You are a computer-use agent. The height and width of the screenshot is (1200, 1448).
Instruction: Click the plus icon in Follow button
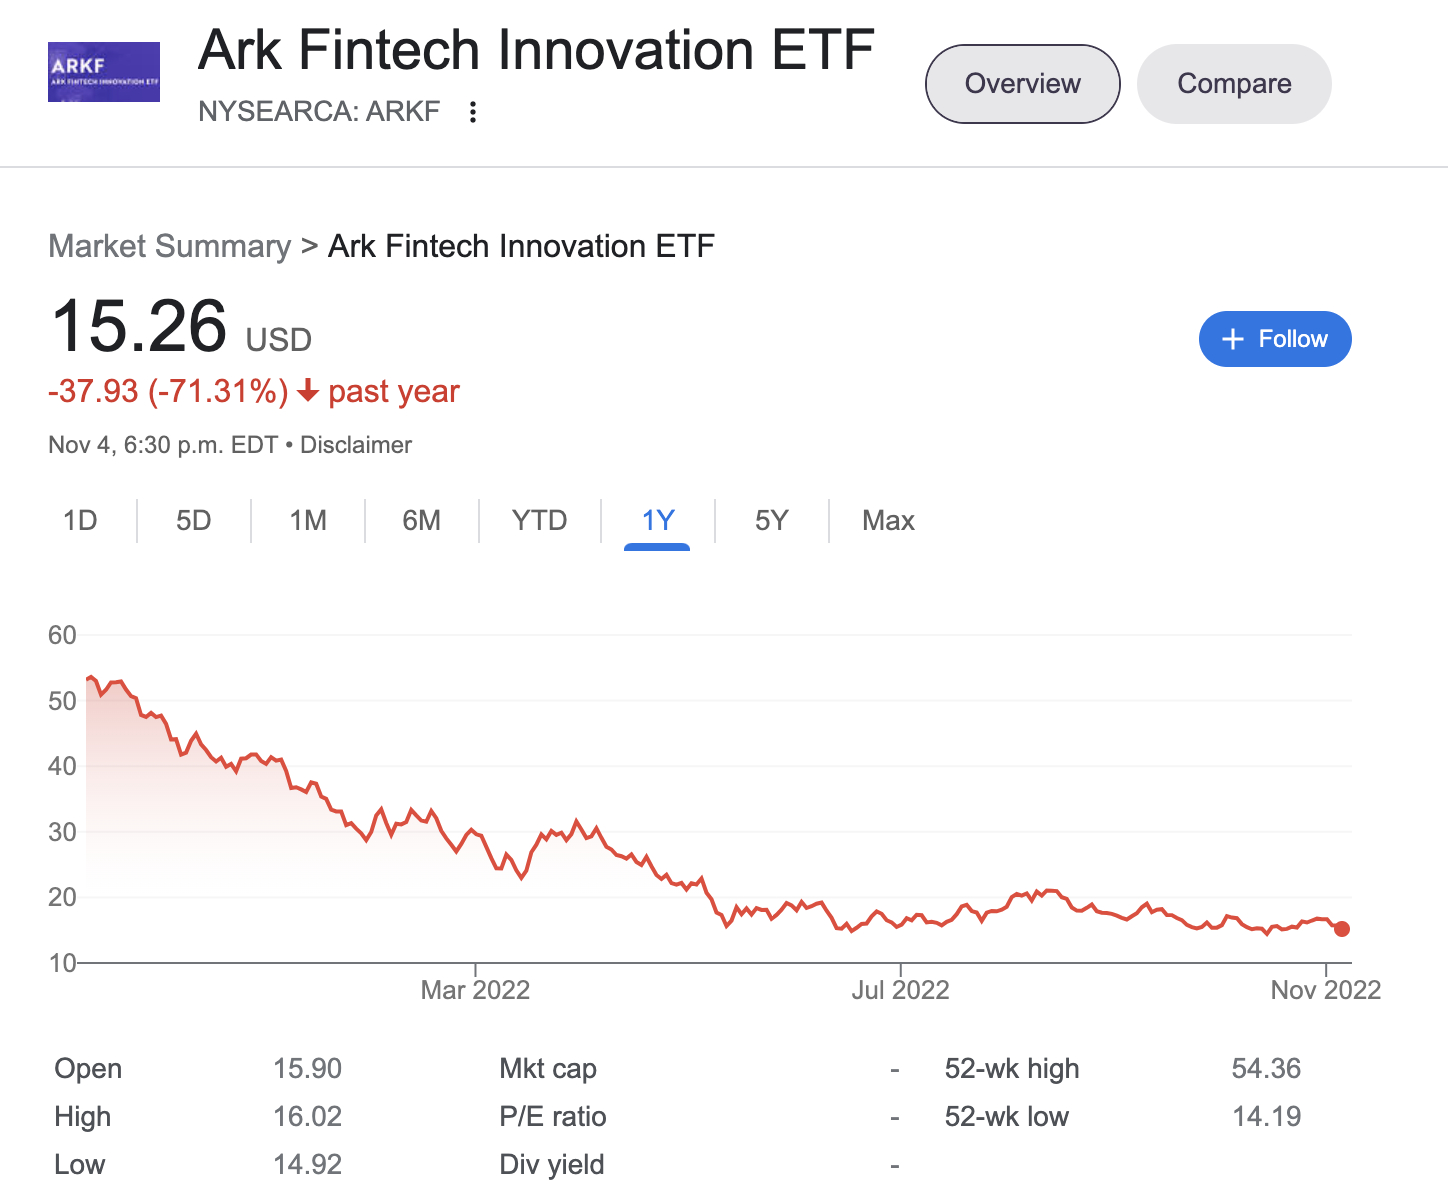(1233, 339)
